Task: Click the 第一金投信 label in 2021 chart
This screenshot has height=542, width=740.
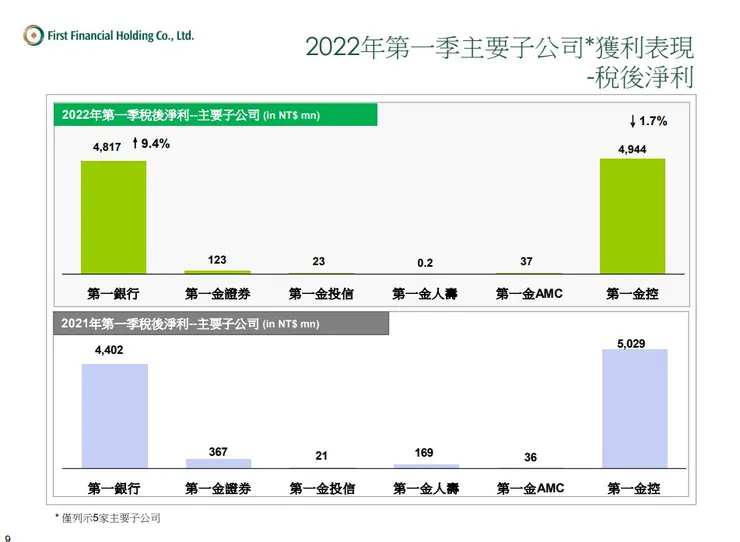Action: [x=322, y=488]
